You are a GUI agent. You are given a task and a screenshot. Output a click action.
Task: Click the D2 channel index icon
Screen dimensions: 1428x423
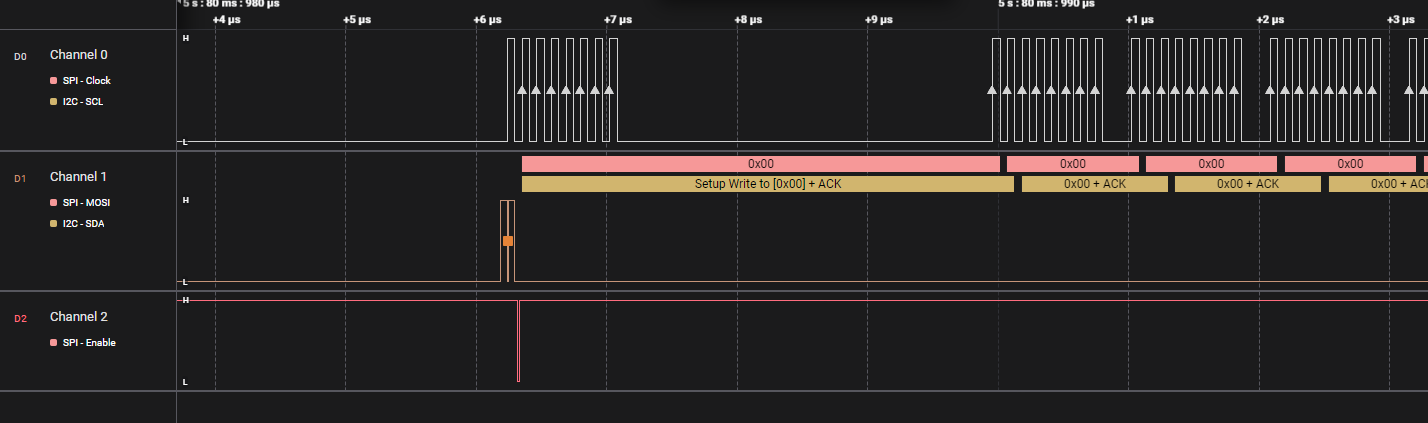(x=20, y=318)
